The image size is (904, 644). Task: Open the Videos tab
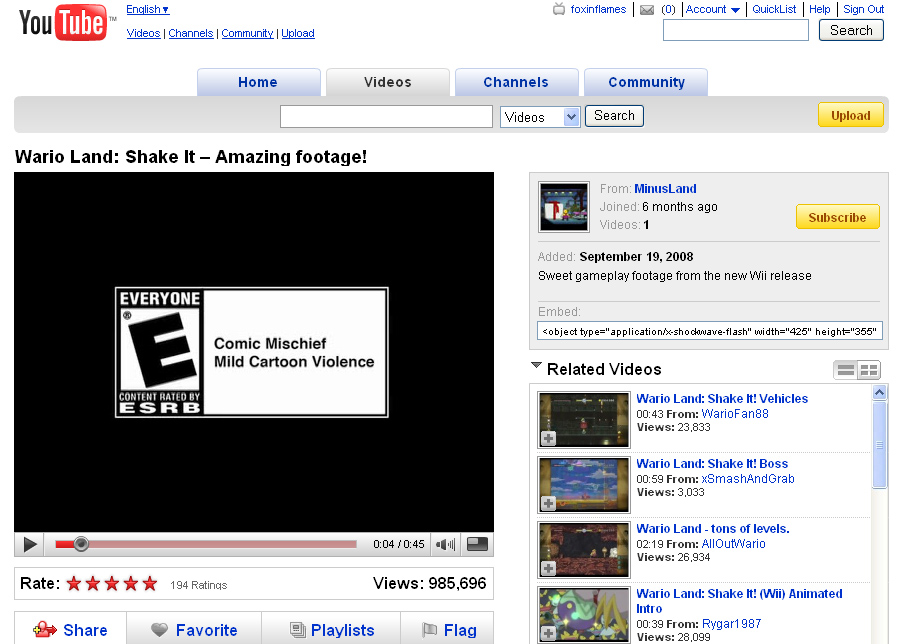(x=387, y=82)
